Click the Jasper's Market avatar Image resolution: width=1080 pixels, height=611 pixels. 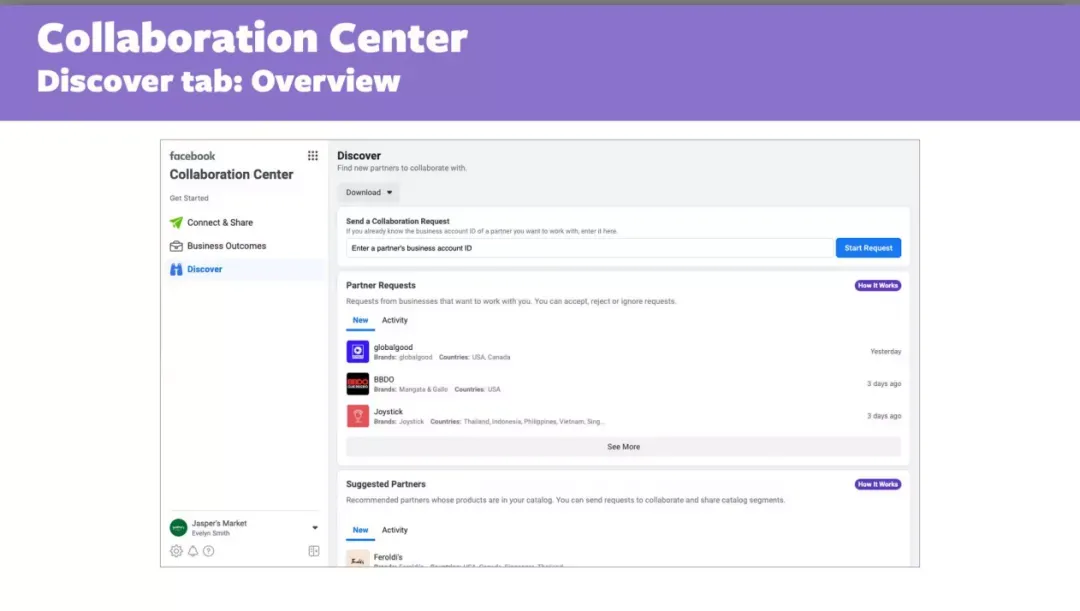tap(178, 528)
